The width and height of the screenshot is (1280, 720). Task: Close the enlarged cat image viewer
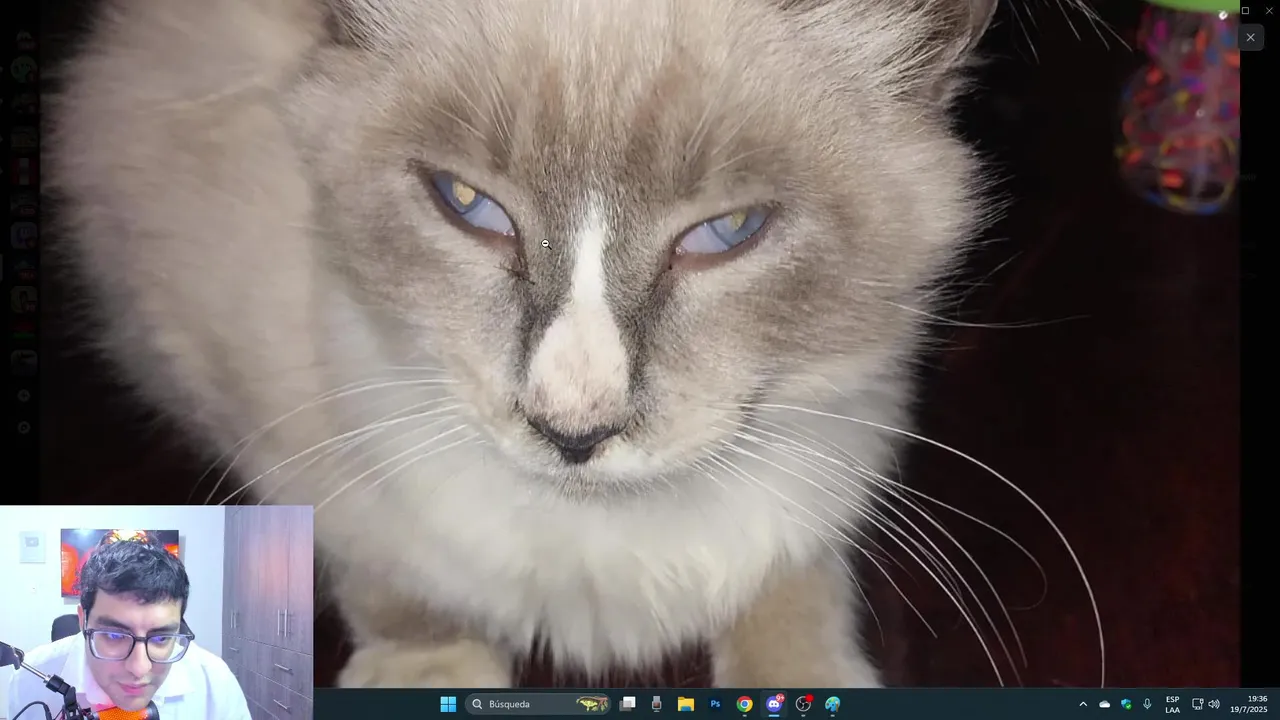1250,37
